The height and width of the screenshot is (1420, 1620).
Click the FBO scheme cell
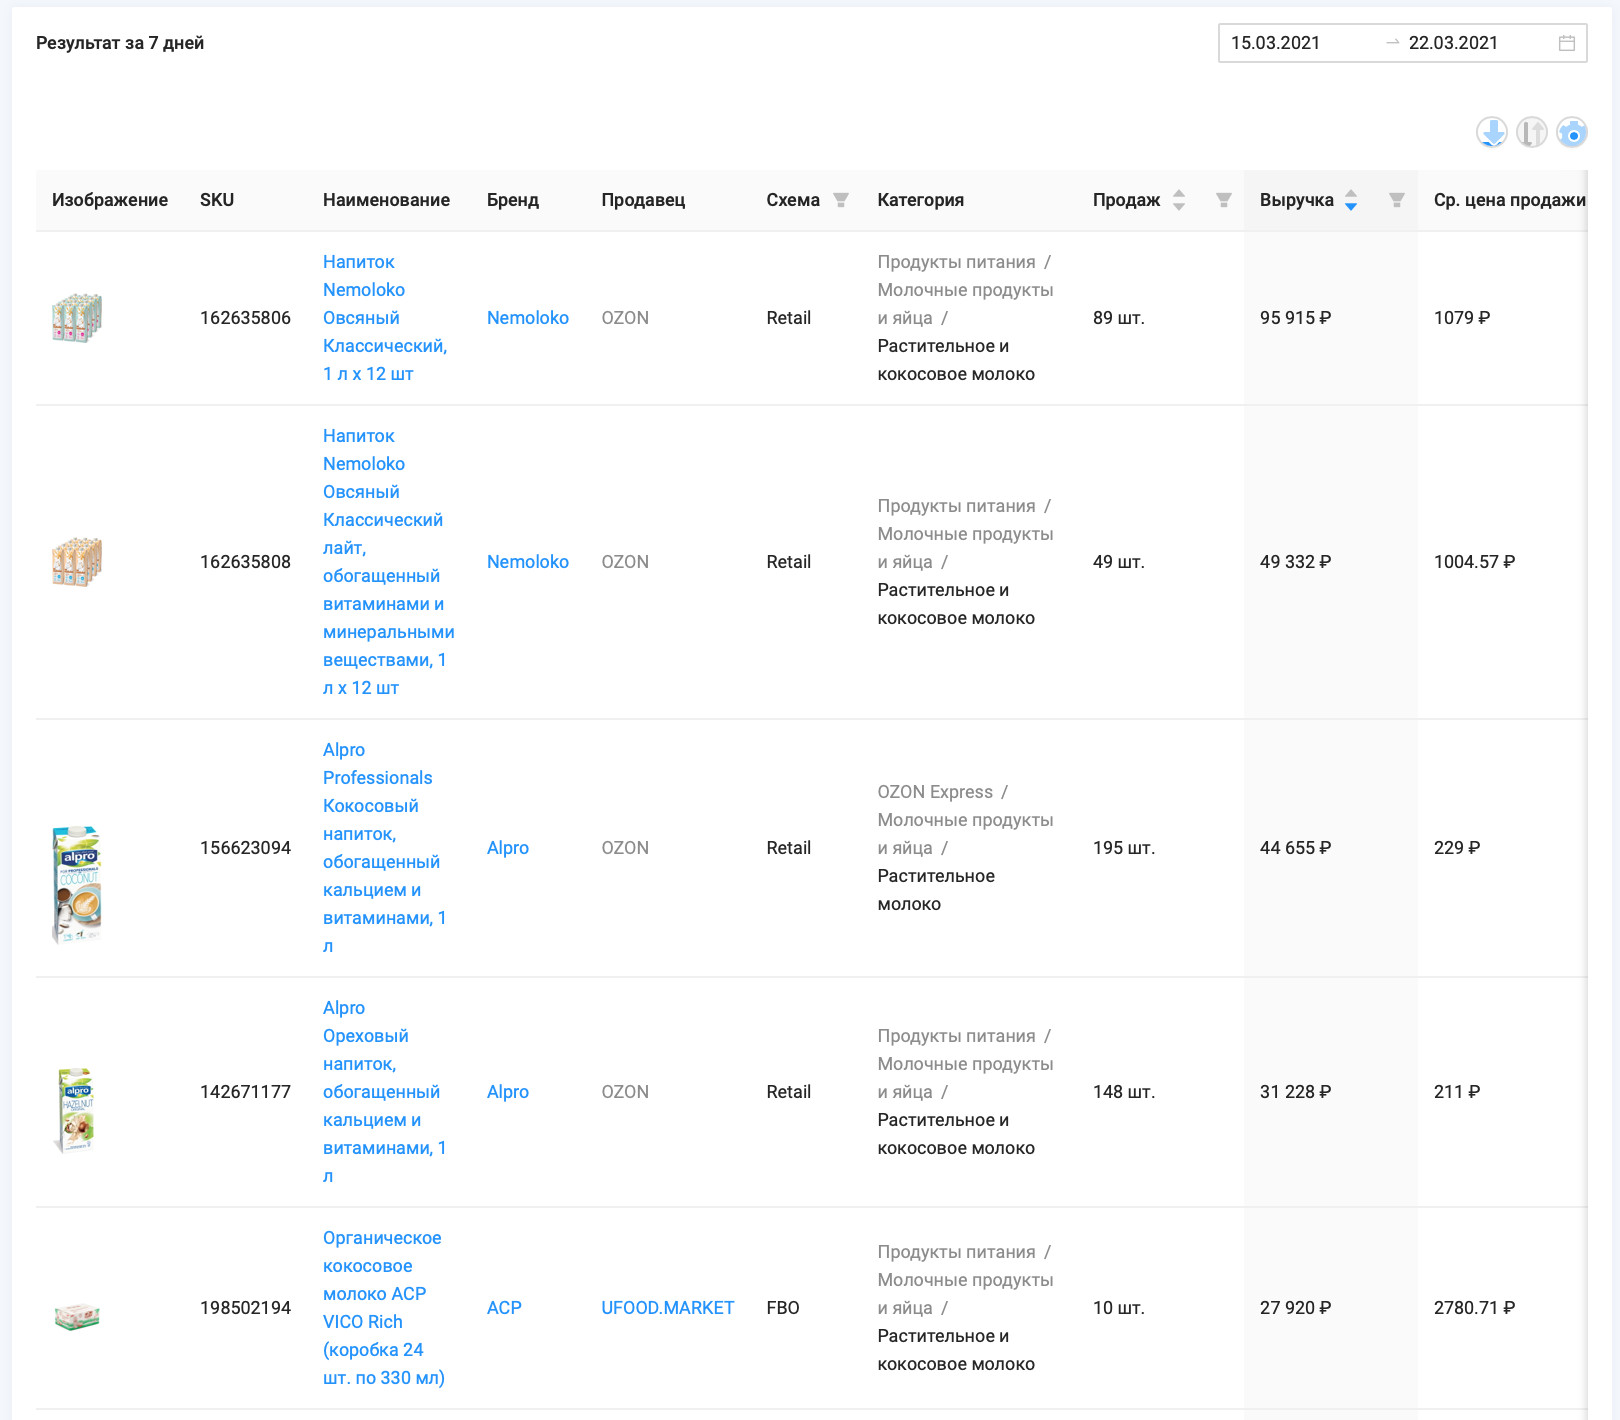point(783,1308)
